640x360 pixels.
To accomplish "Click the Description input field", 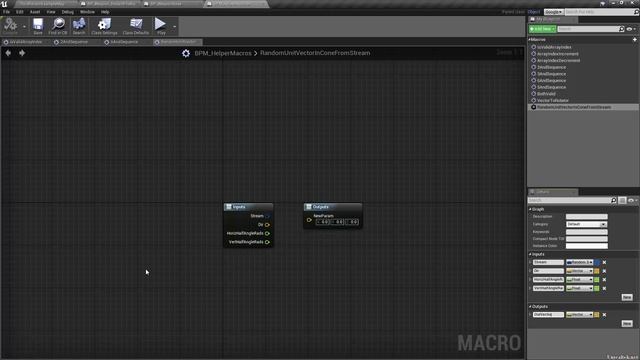I will (x=587, y=217).
